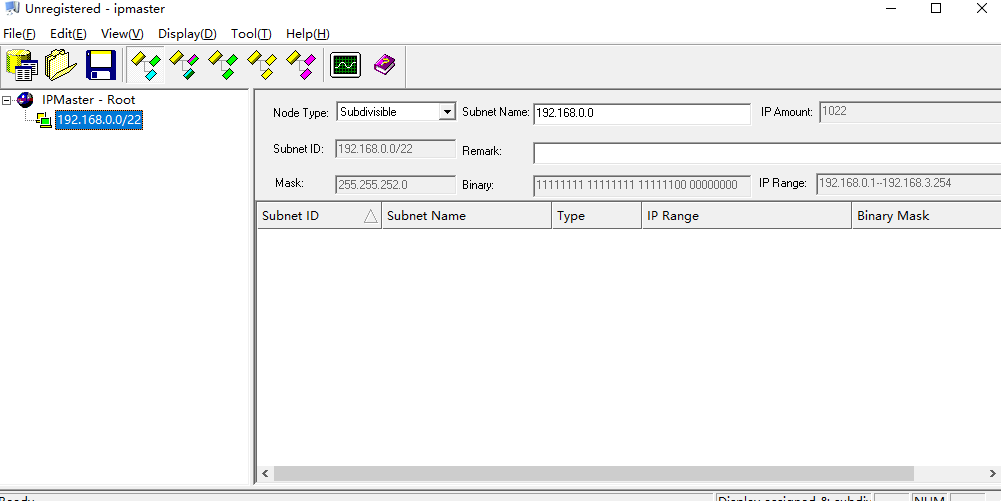Click the tree icon with magenta-green split node

coord(184,66)
